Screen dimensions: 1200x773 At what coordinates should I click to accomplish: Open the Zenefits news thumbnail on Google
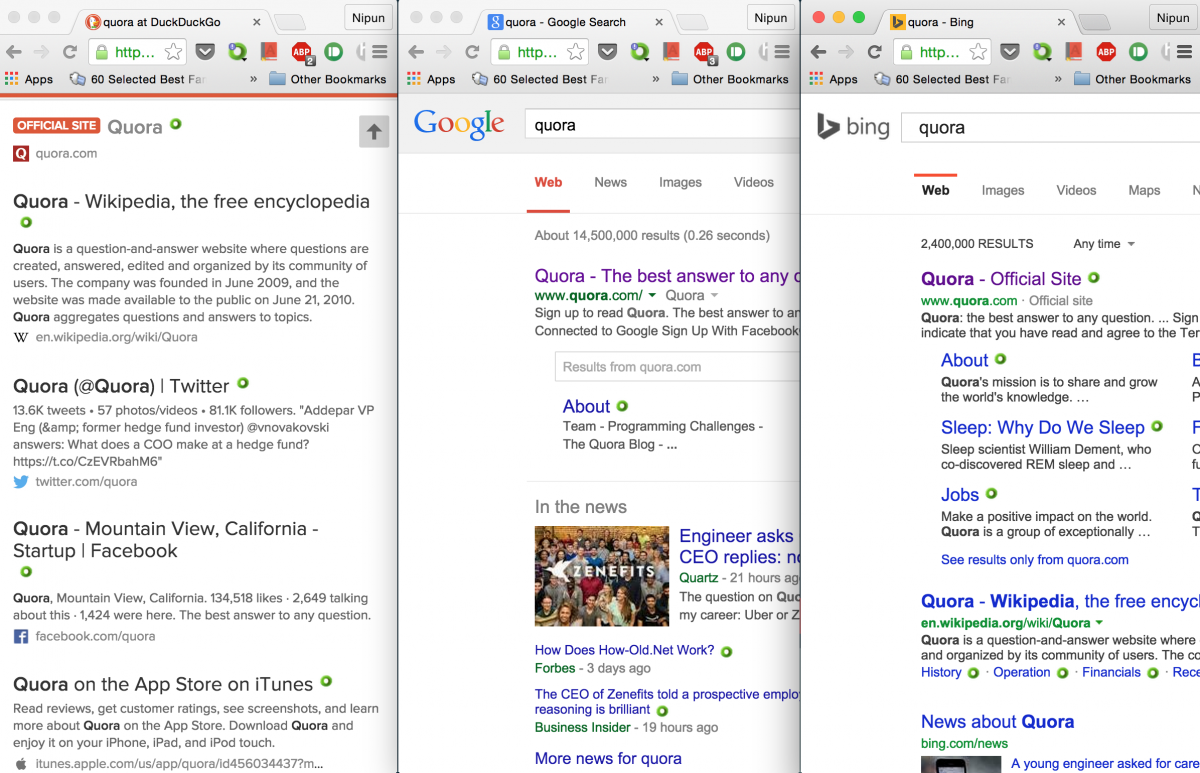point(602,576)
